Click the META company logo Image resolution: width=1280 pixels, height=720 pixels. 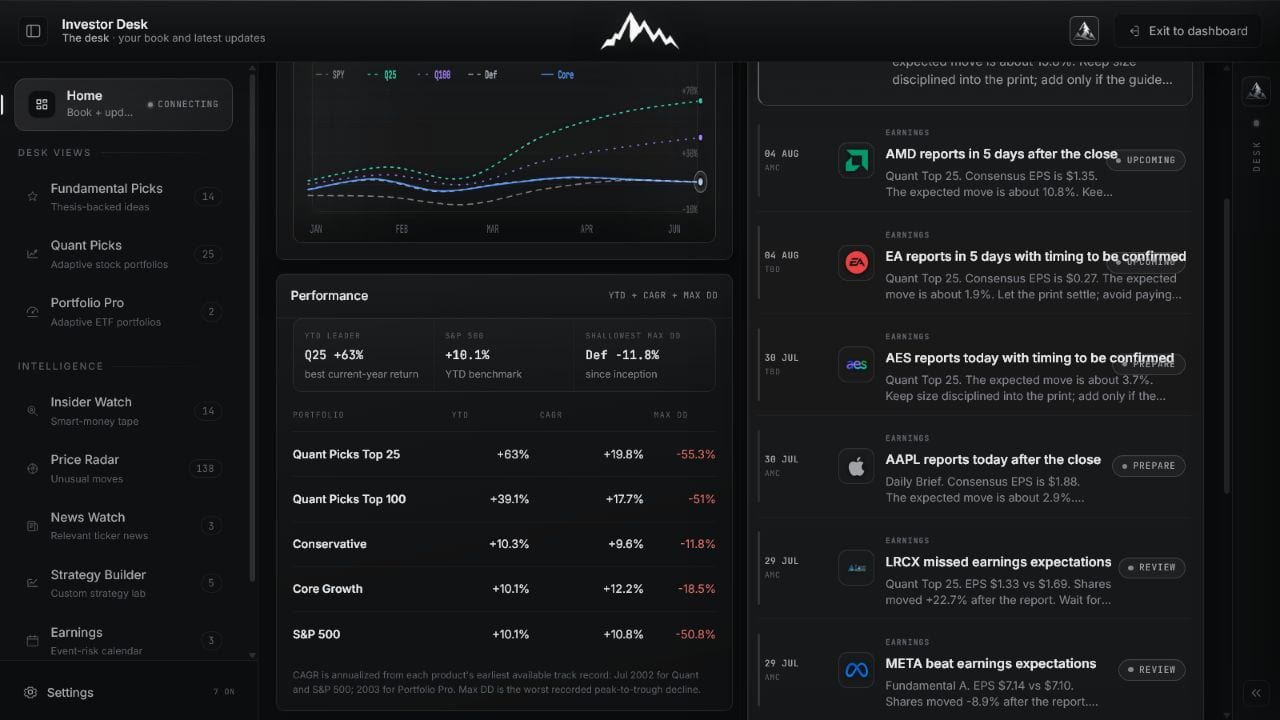[x=856, y=671]
